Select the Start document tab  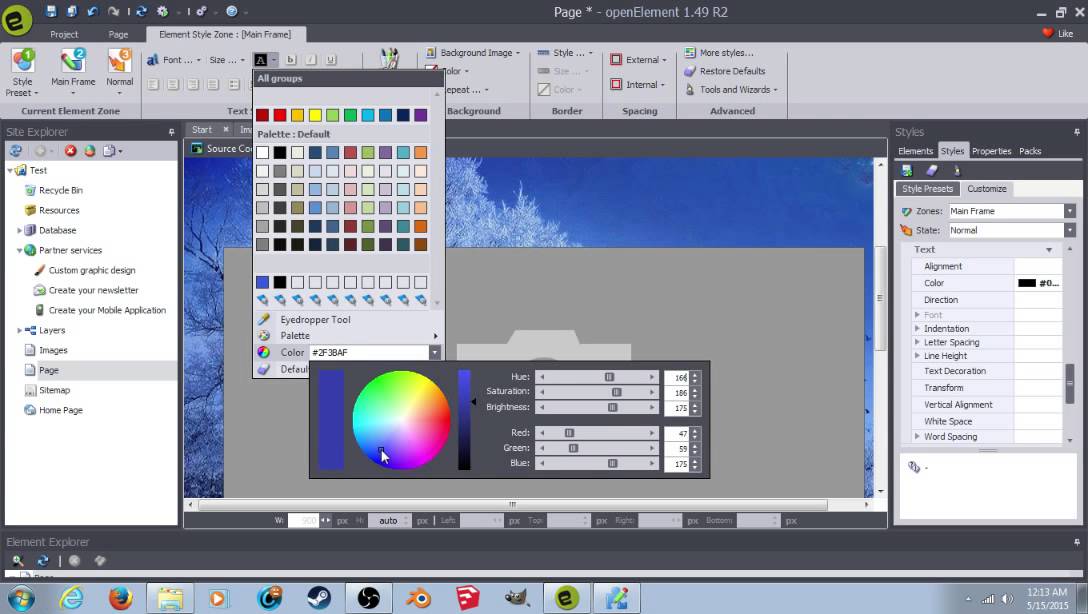point(202,130)
